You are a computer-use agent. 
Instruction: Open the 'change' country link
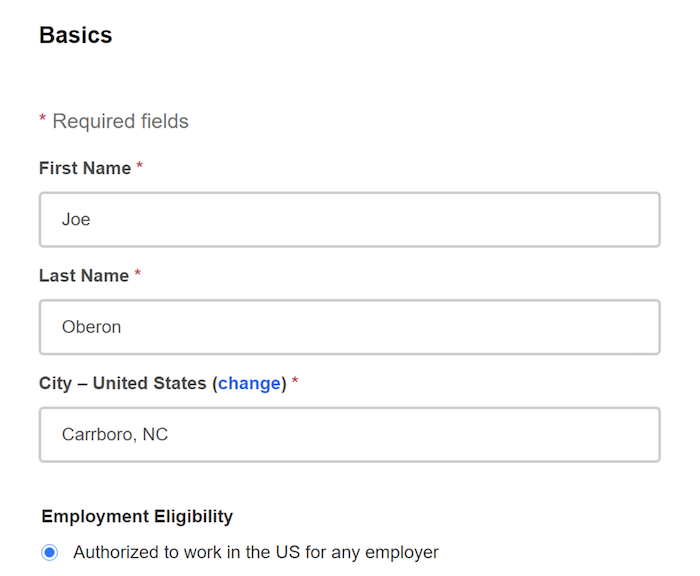tap(249, 383)
